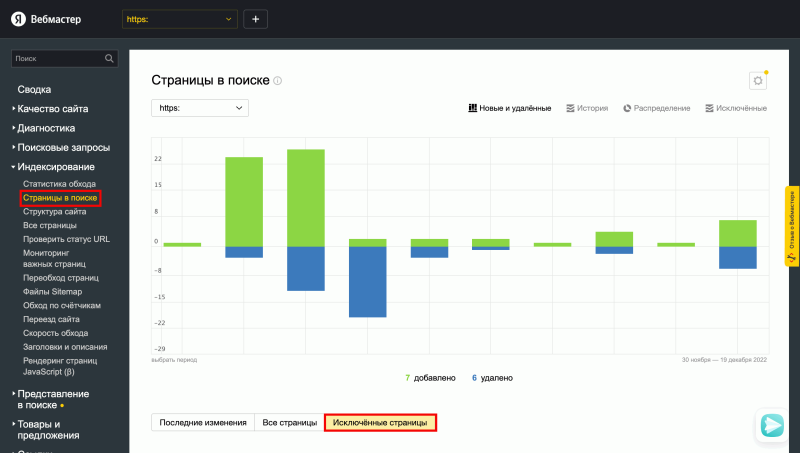Click the settings gear icon near chart
The width and height of the screenshot is (800, 453).
click(757, 81)
